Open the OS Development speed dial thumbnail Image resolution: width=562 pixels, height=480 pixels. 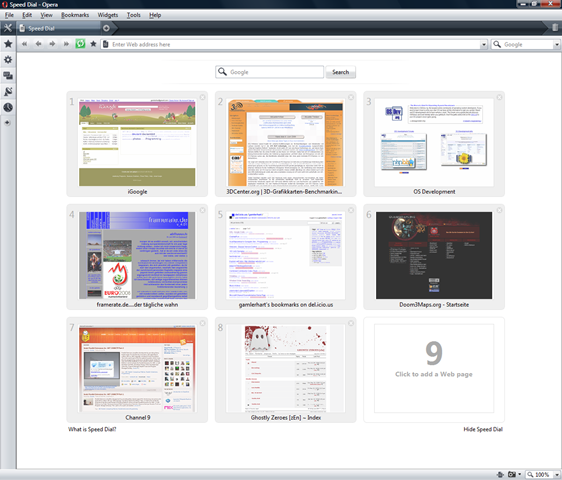pos(434,142)
